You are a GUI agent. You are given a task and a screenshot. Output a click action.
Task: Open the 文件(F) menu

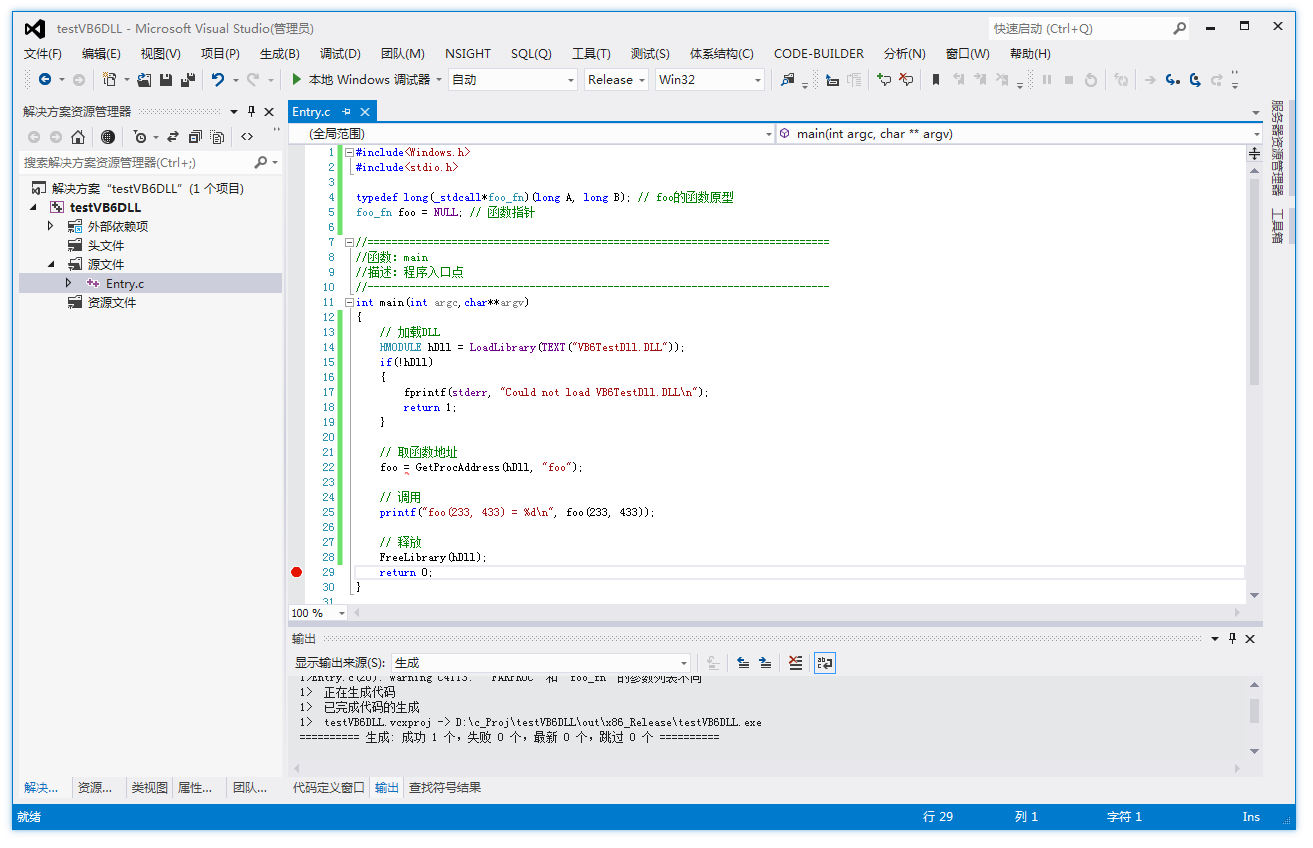pyautogui.click(x=43, y=54)
